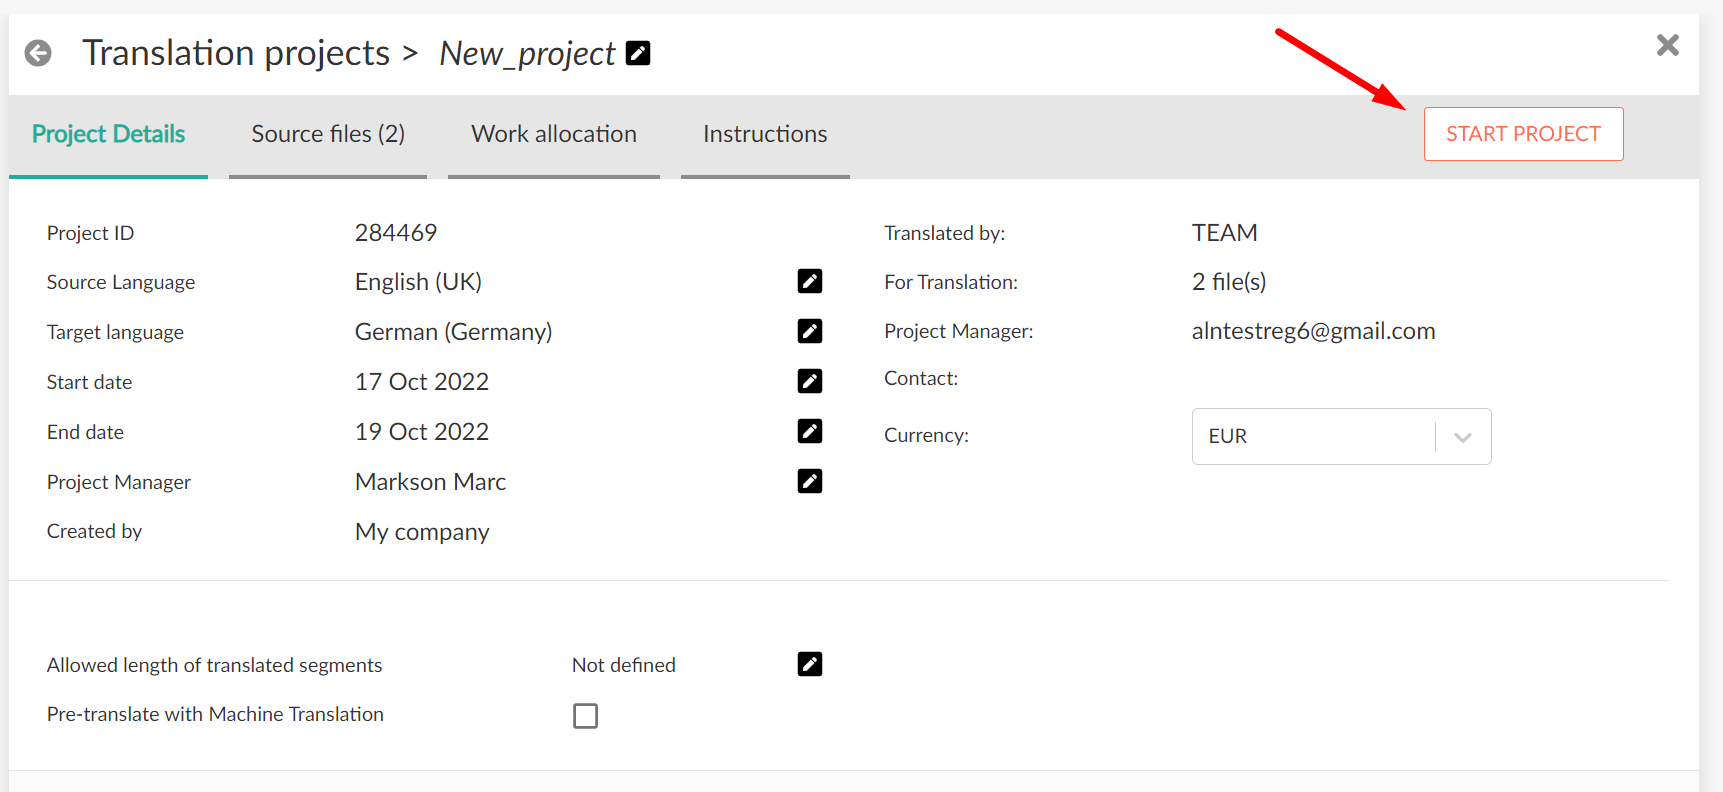Edit Target language German pencil icon

click(810, 331)
